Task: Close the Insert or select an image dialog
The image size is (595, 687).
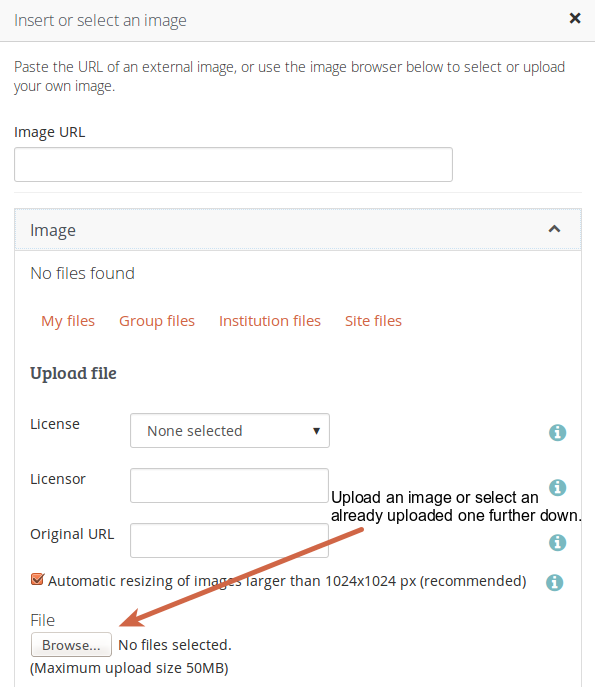Action: tap(575, 18)
